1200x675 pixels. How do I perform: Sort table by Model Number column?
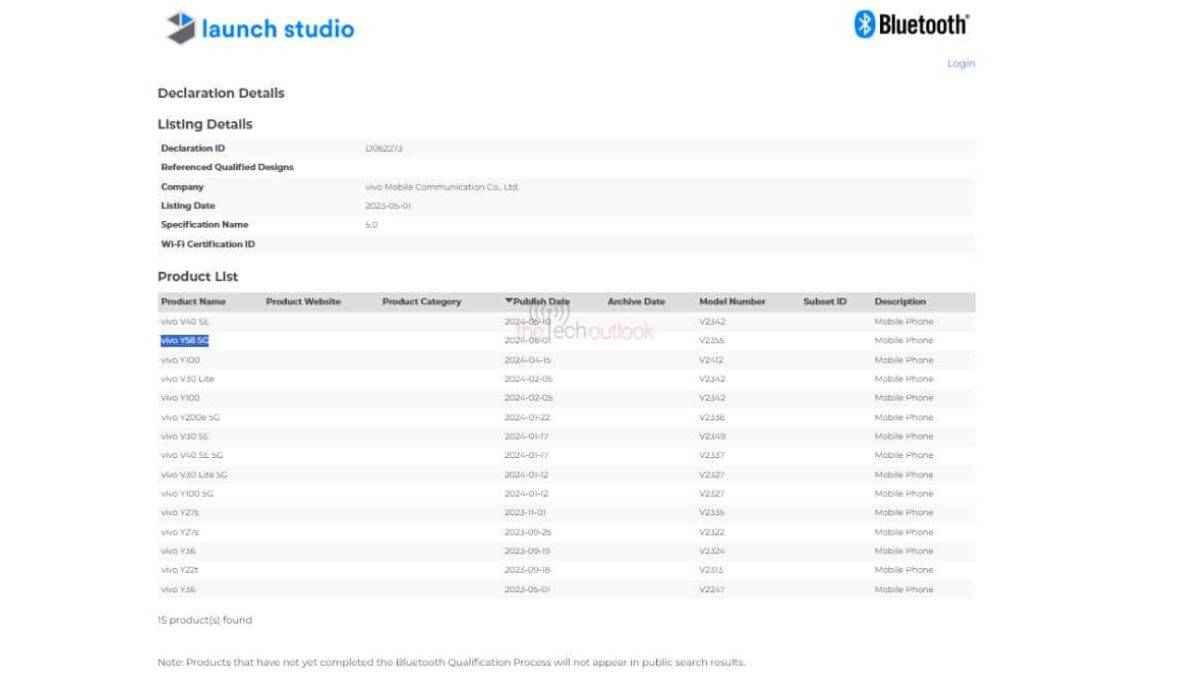point(732,301)
